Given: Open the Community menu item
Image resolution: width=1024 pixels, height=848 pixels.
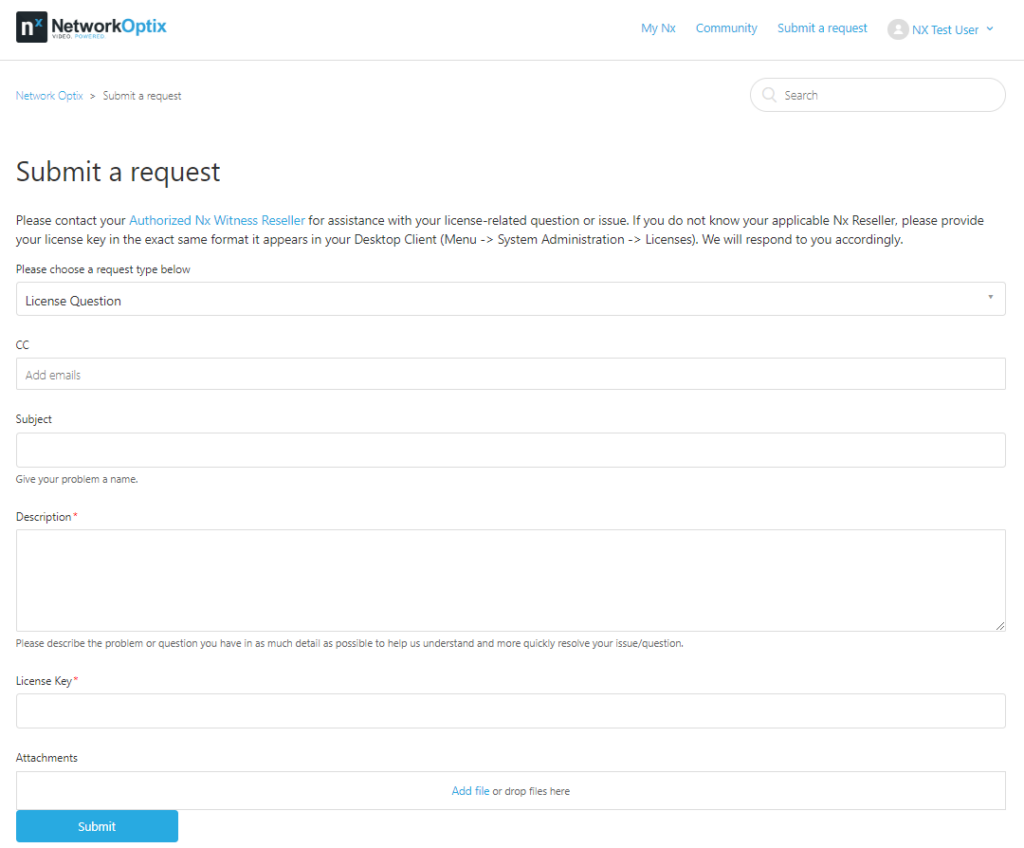Looking at the screenshot, I should click(726, 28).
